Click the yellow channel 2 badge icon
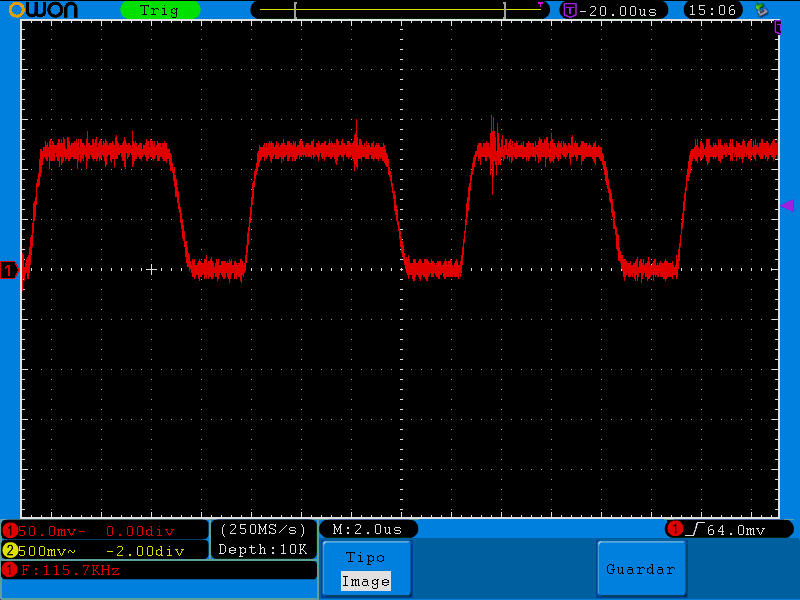Screen dimensions: 800x600 [10, 551]
